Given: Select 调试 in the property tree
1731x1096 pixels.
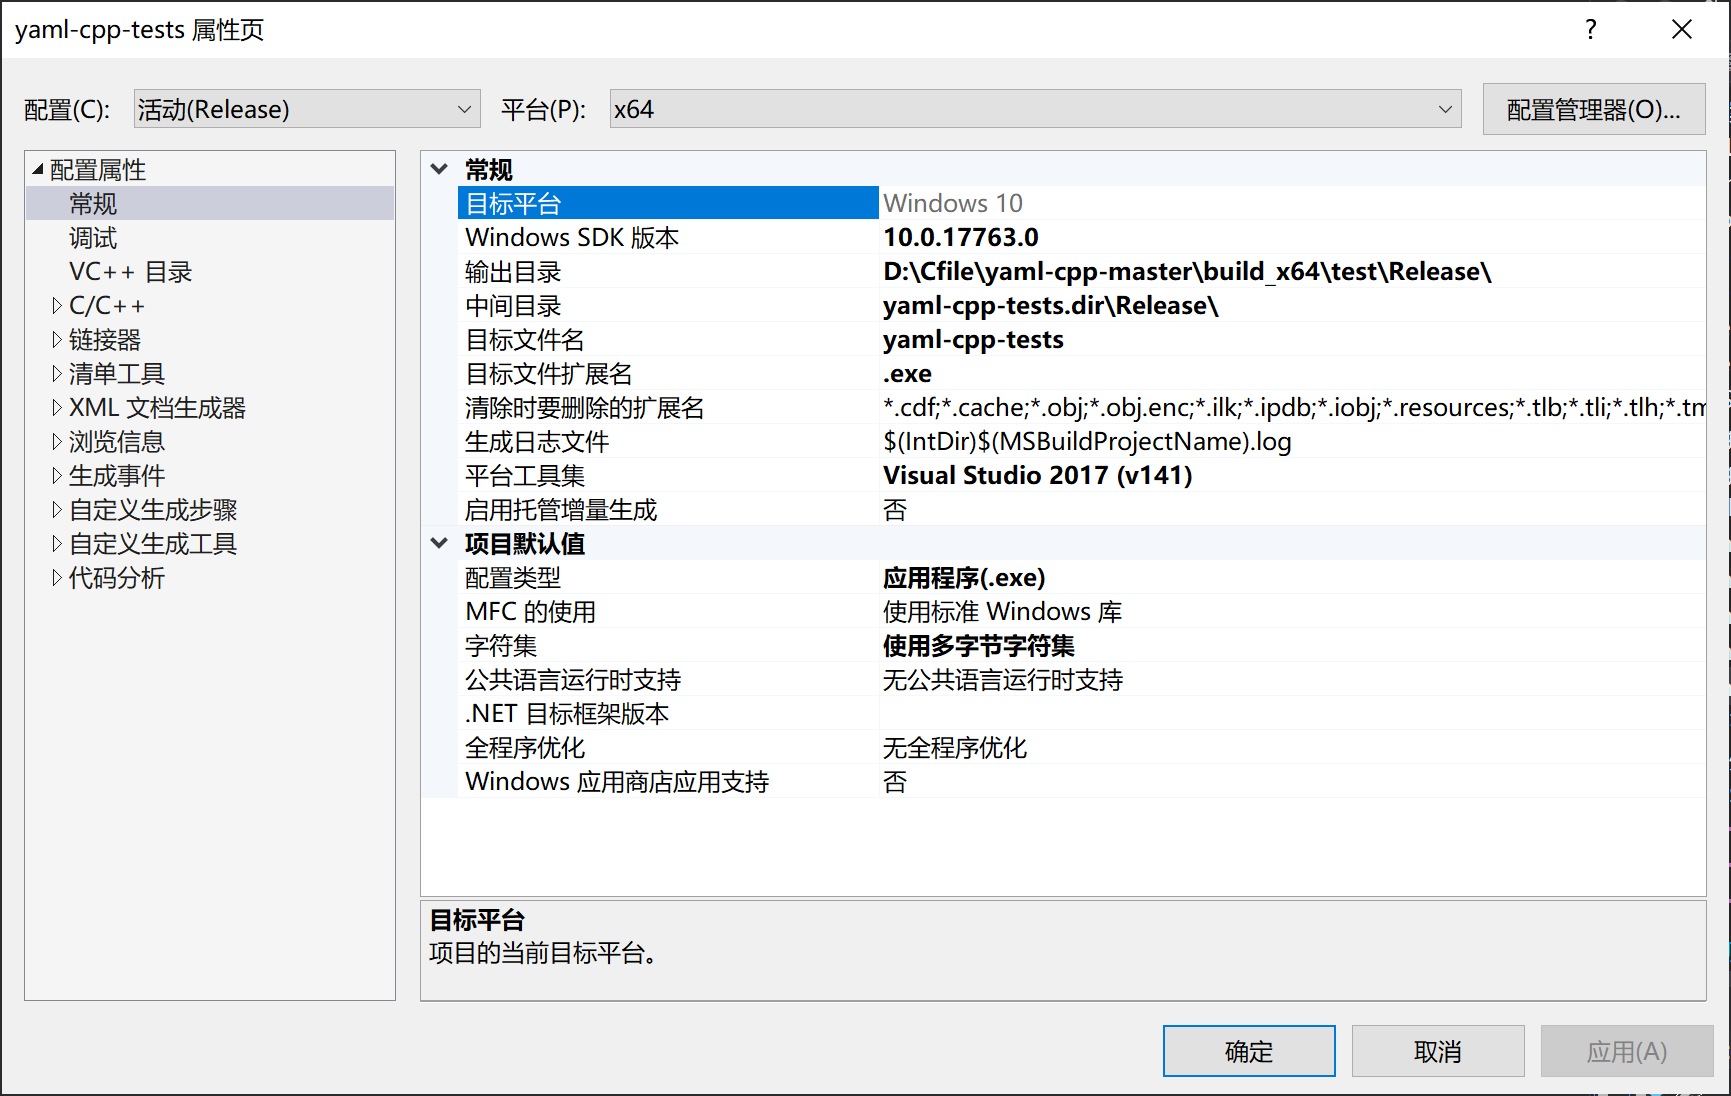Looking at the screenshot, I should (92, 237).
